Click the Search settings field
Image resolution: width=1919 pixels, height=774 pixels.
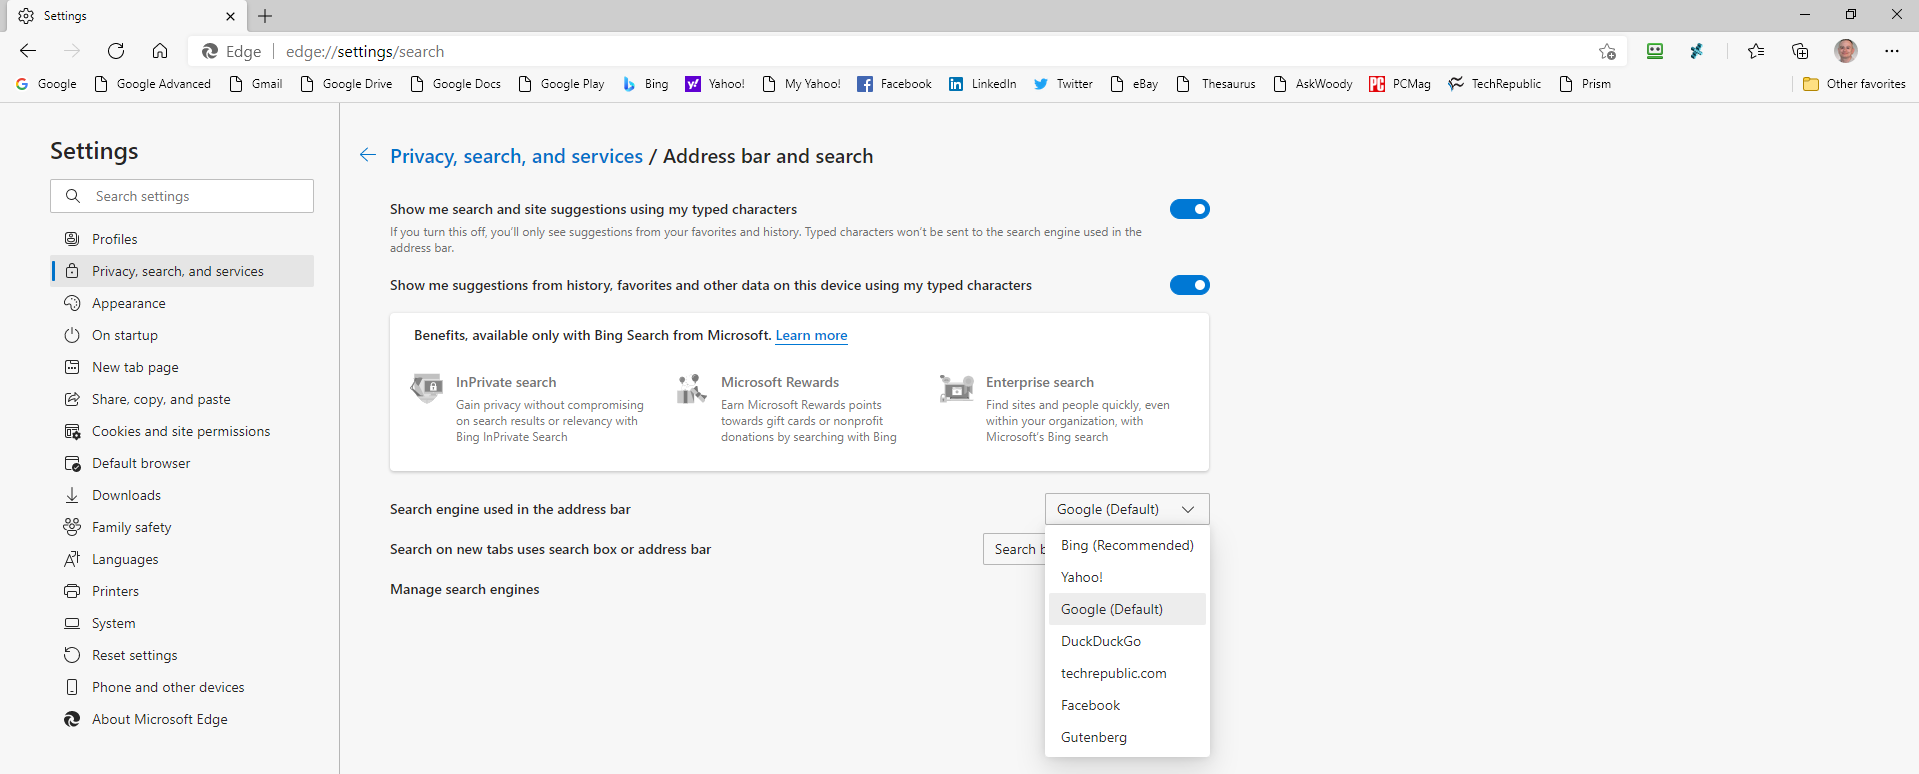[182, 196]
